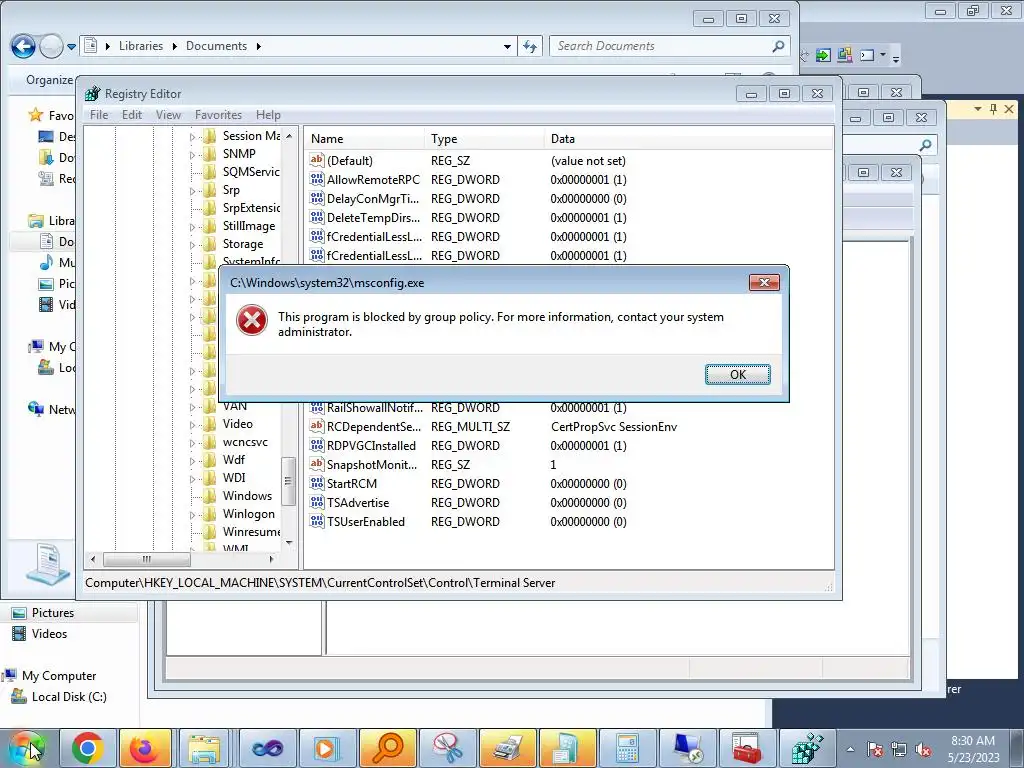
Task: Open the media player taskbar icon
Action: (x=327, y=748)
